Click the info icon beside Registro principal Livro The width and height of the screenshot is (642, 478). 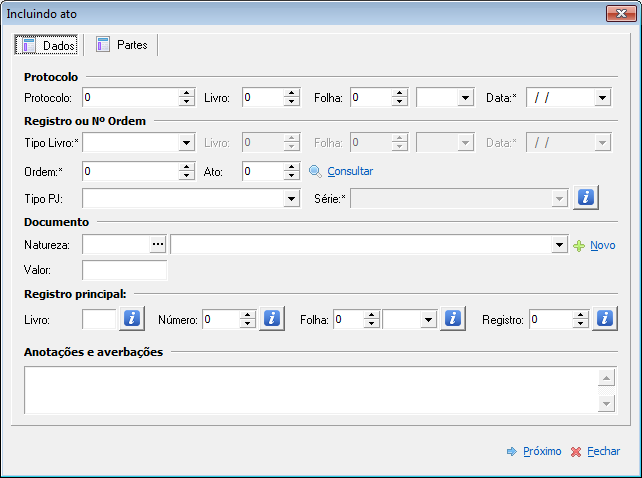(x=132, y=318)
